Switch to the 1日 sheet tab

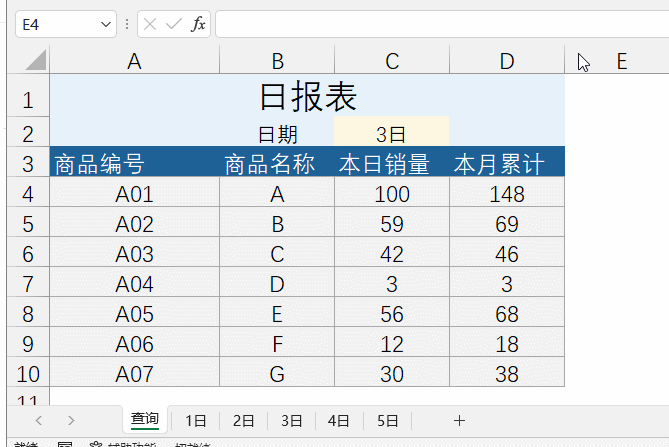tap(195, 421)
